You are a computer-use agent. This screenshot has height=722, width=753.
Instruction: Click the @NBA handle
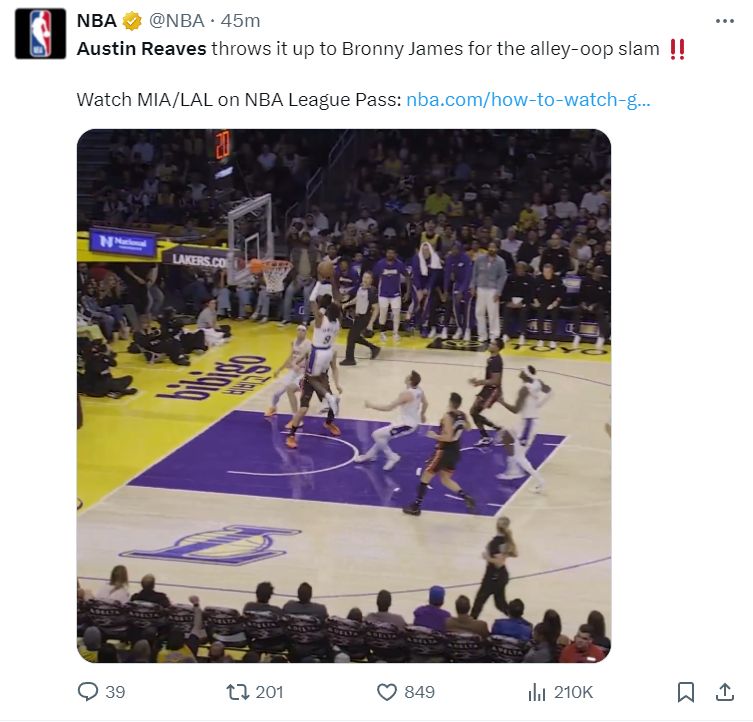tap(179, 21)
